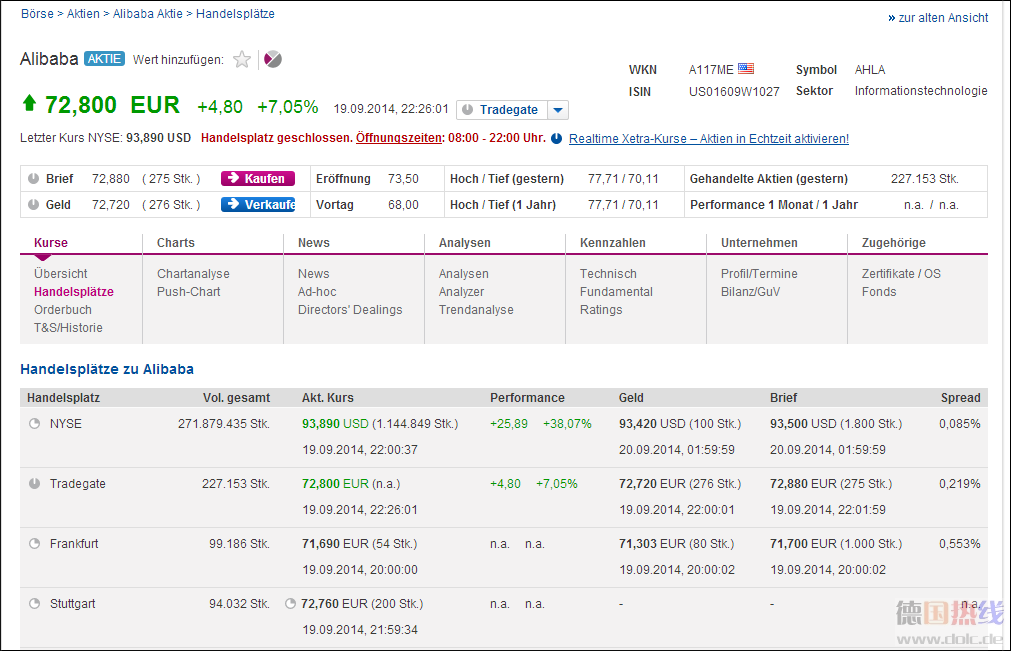Click Alibaba Aktie breadcrumb link
The image size is (1011, 651).
(x=148, y=14)
